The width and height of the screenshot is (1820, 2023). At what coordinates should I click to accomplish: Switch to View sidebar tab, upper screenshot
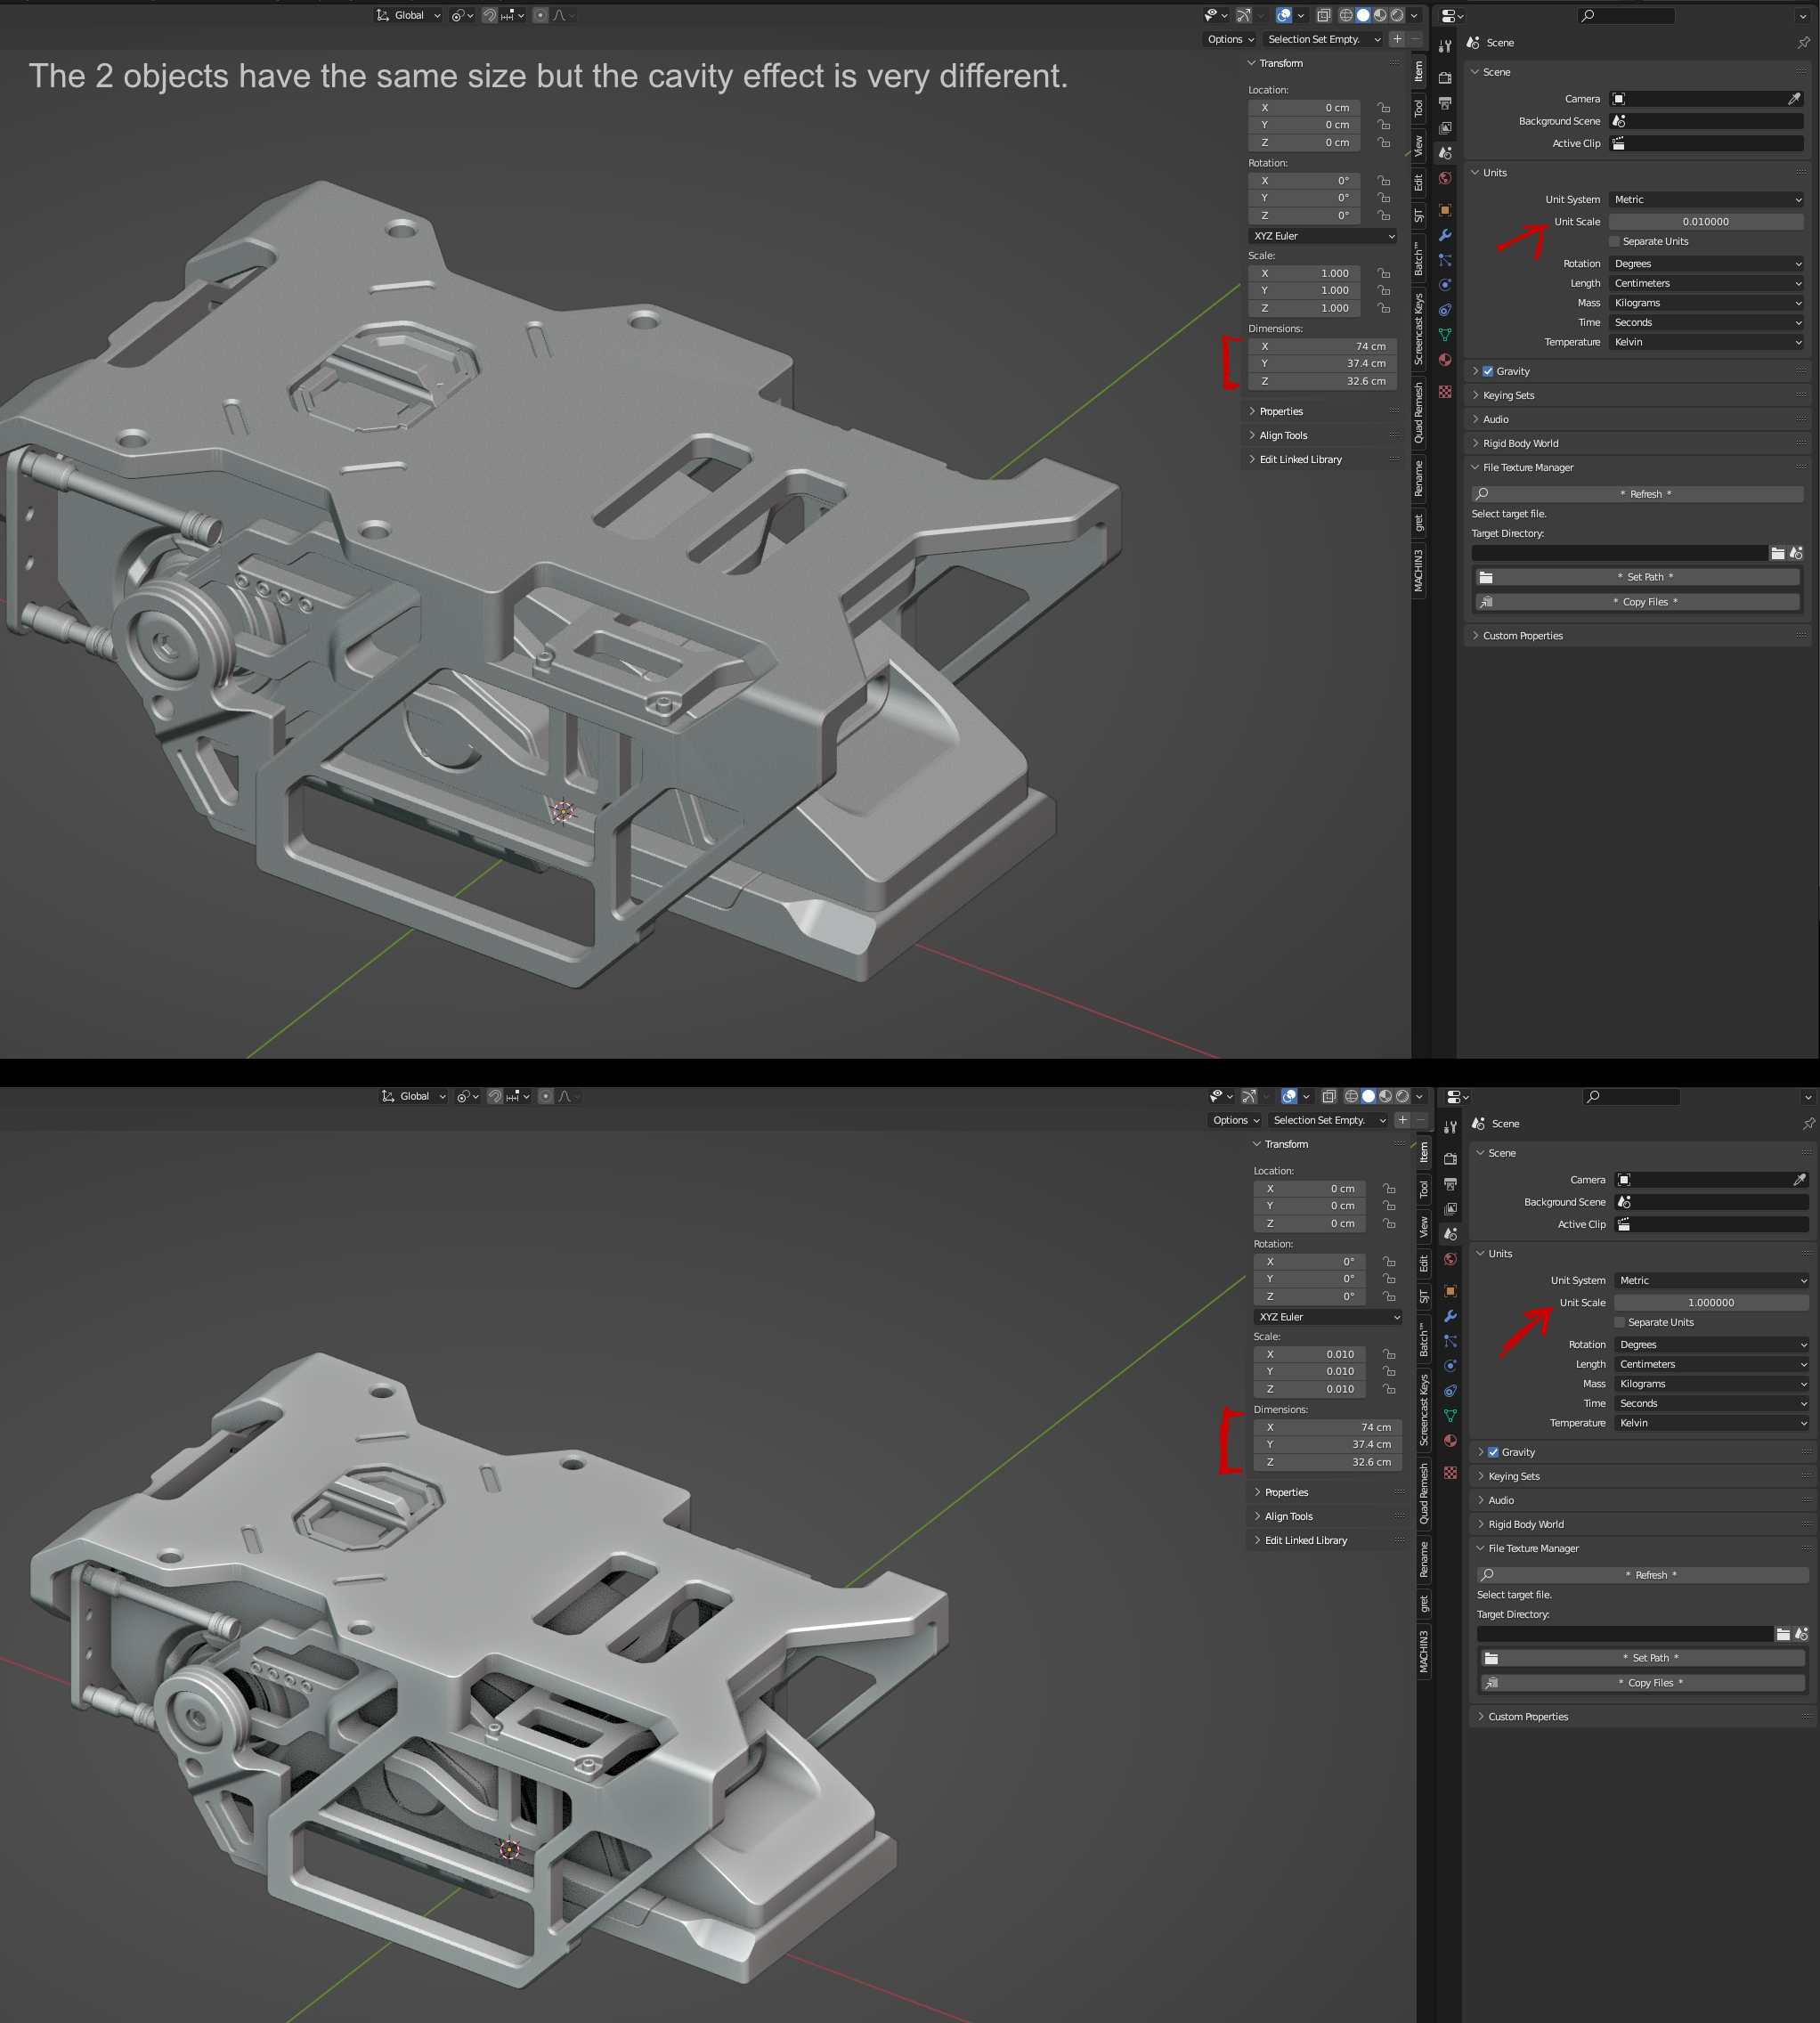pyautogui.click(x=1418, y=145)
